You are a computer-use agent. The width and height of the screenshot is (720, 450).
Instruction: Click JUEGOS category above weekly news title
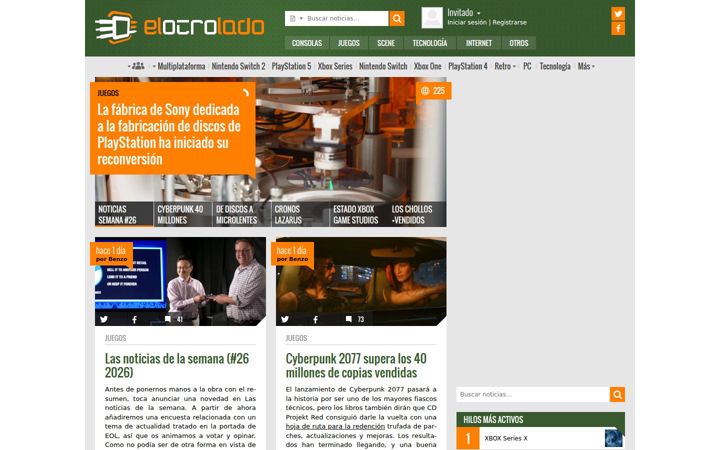115,338
